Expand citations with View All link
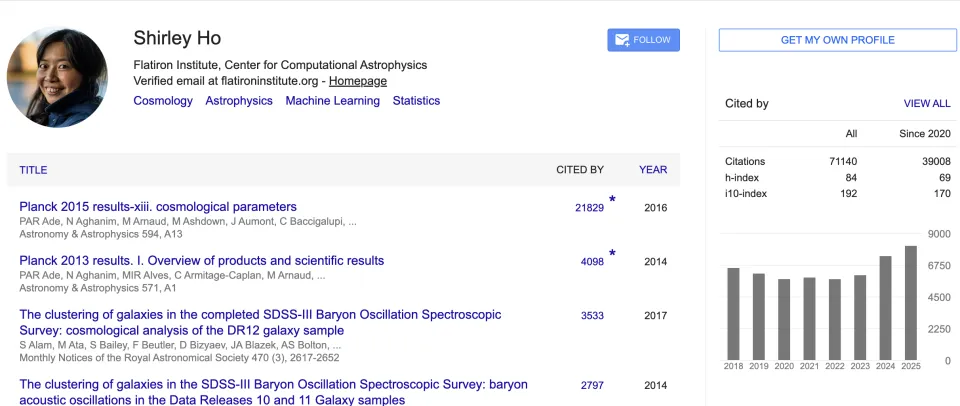 pos(927,103)
